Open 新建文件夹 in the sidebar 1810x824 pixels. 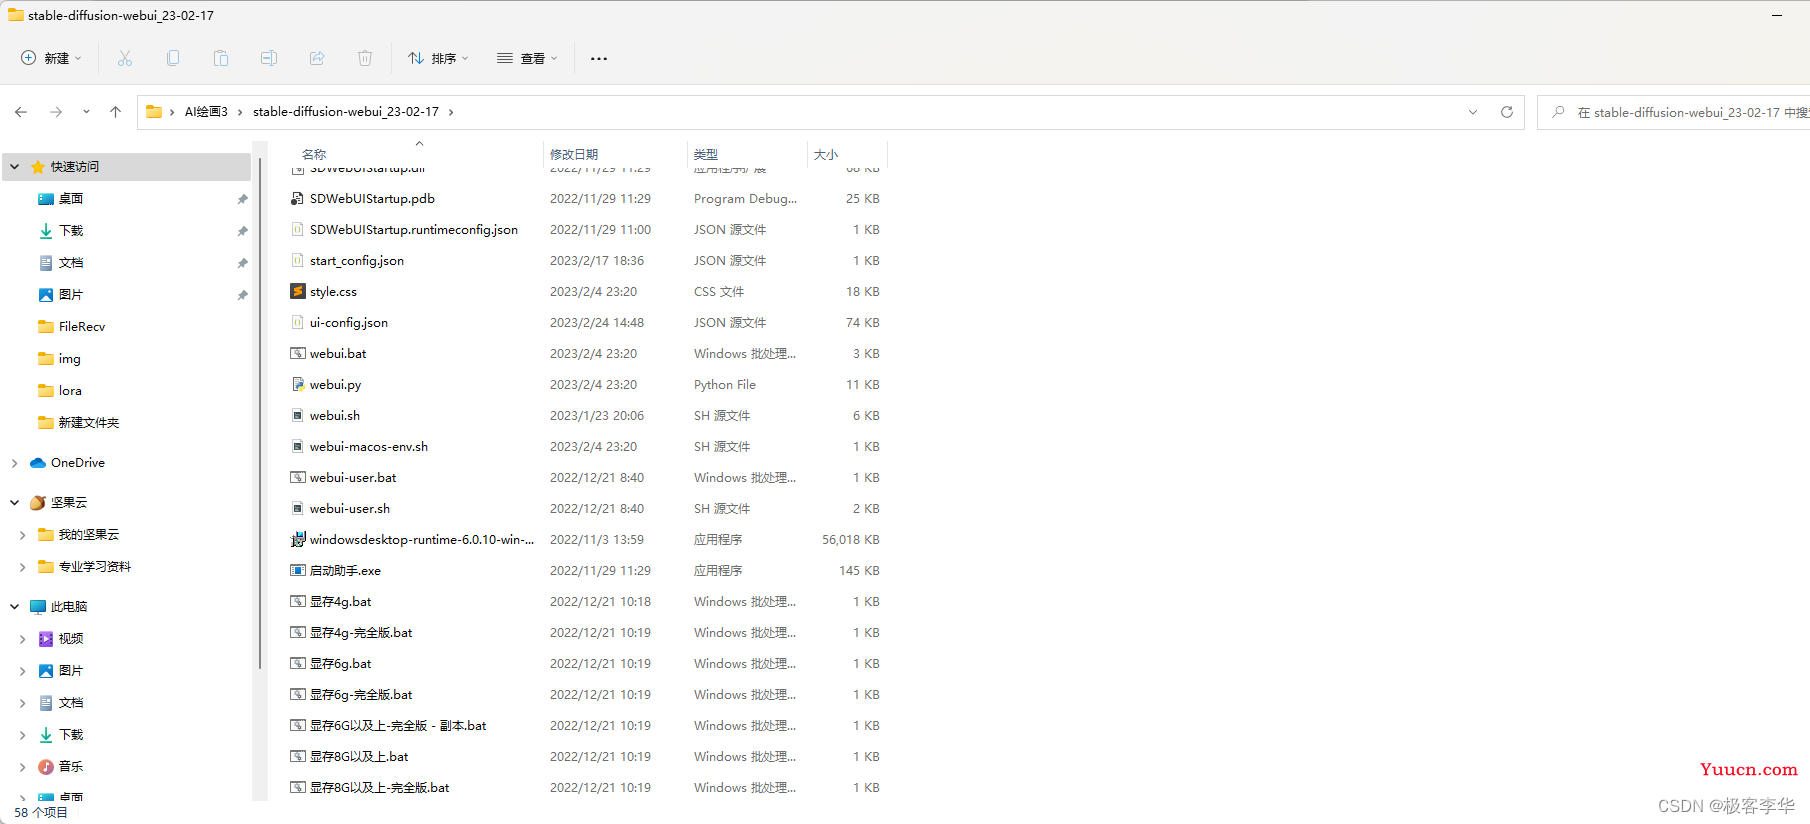[89, 422]
